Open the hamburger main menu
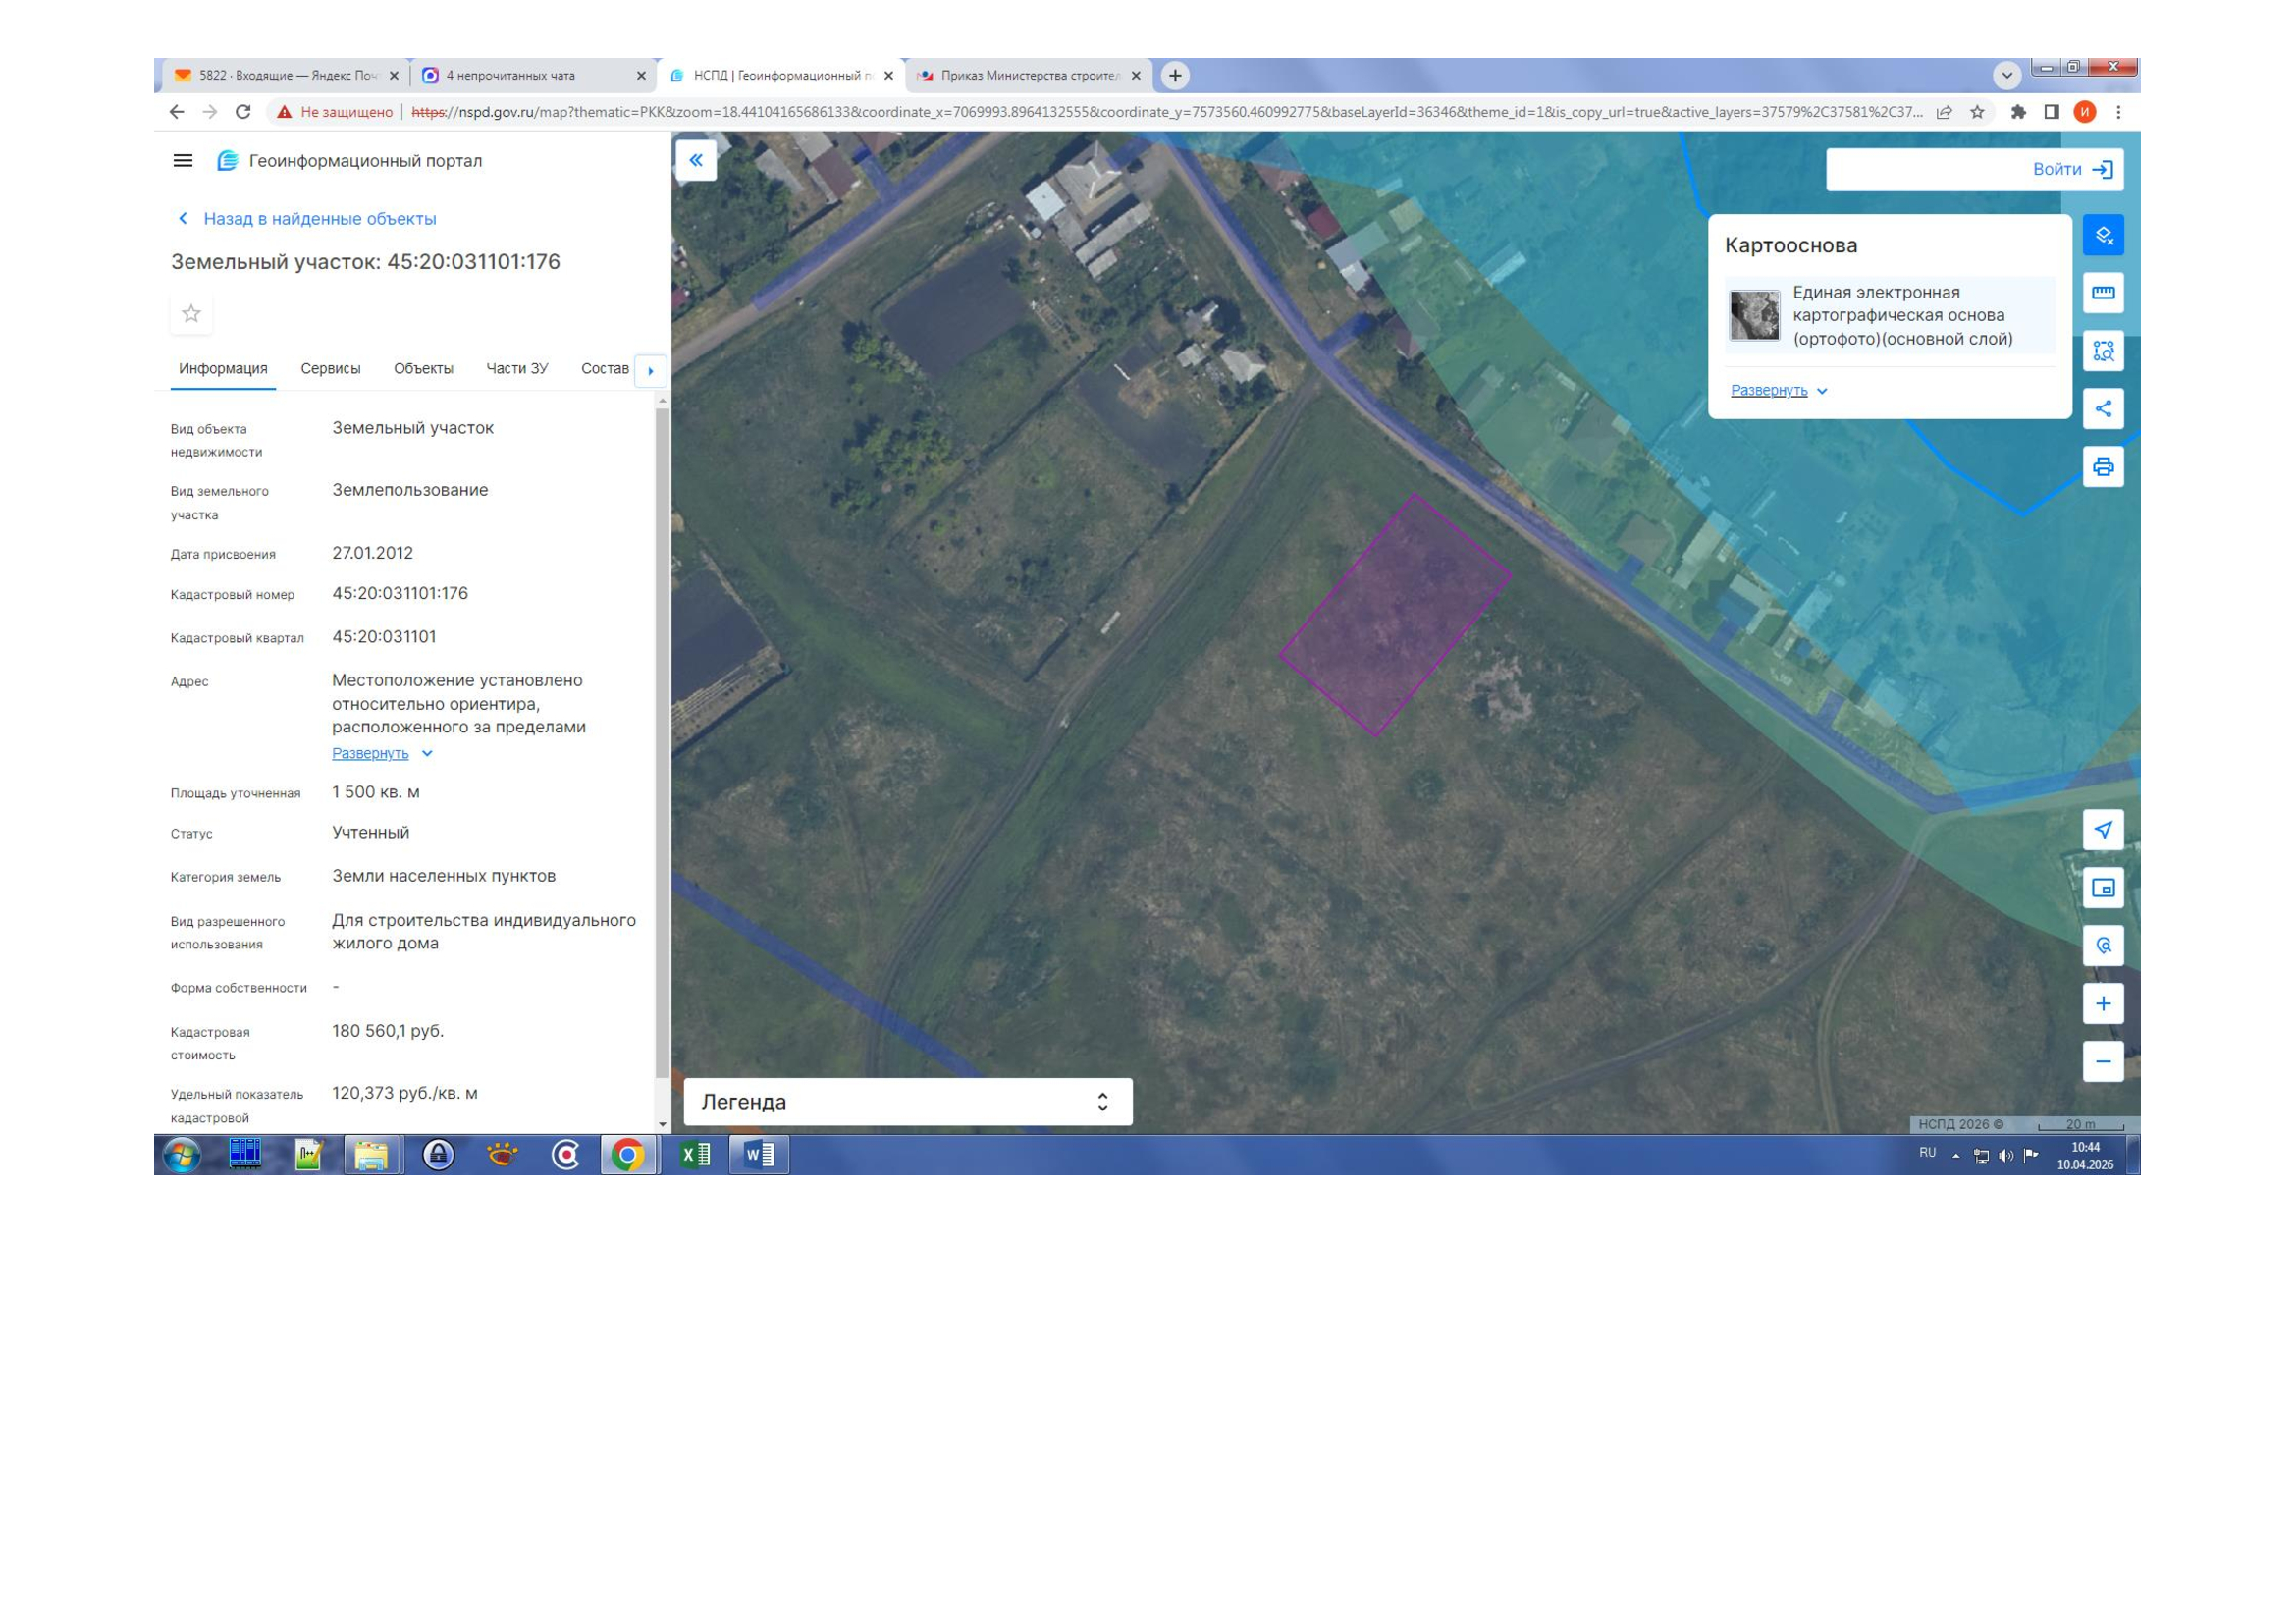This screenshot has height=1624, width=2296. coord(183,160)
